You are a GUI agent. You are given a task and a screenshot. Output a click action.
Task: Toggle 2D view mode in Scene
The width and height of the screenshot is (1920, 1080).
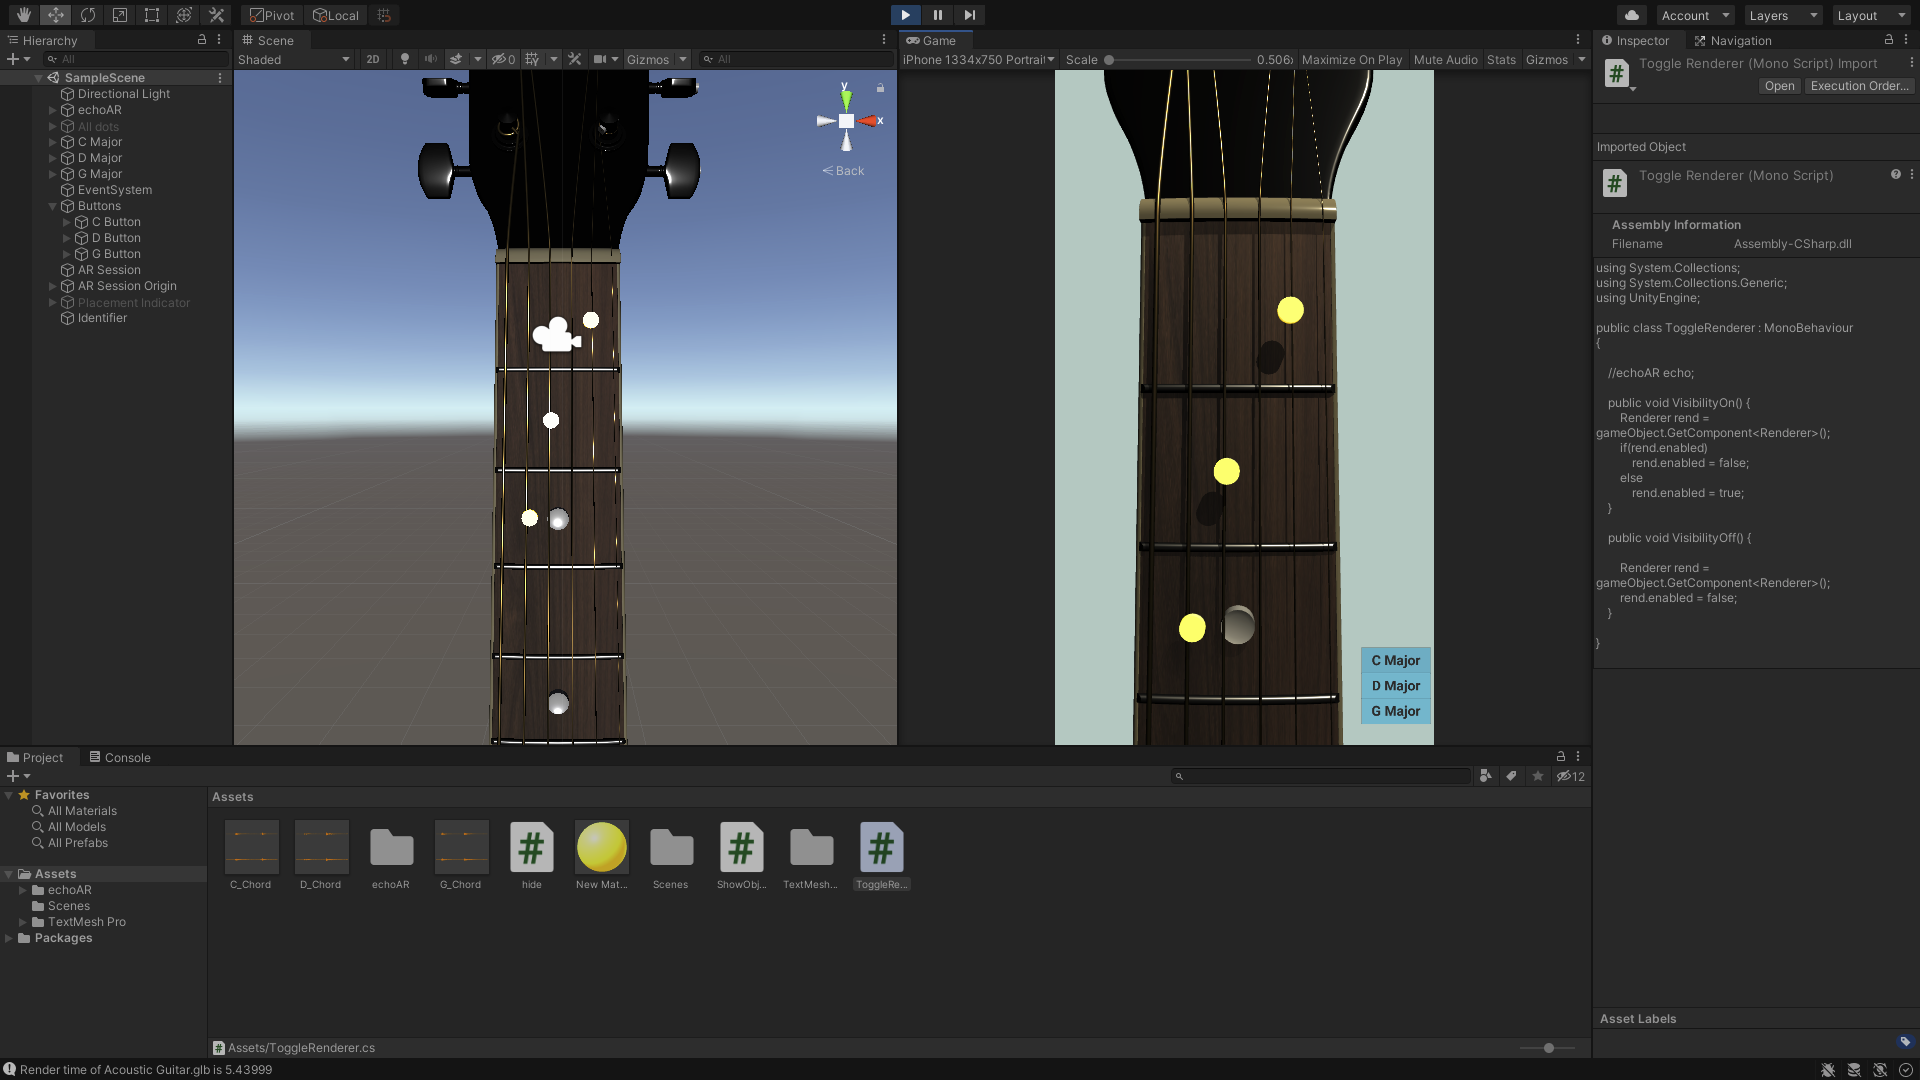(x=373, y=59)
